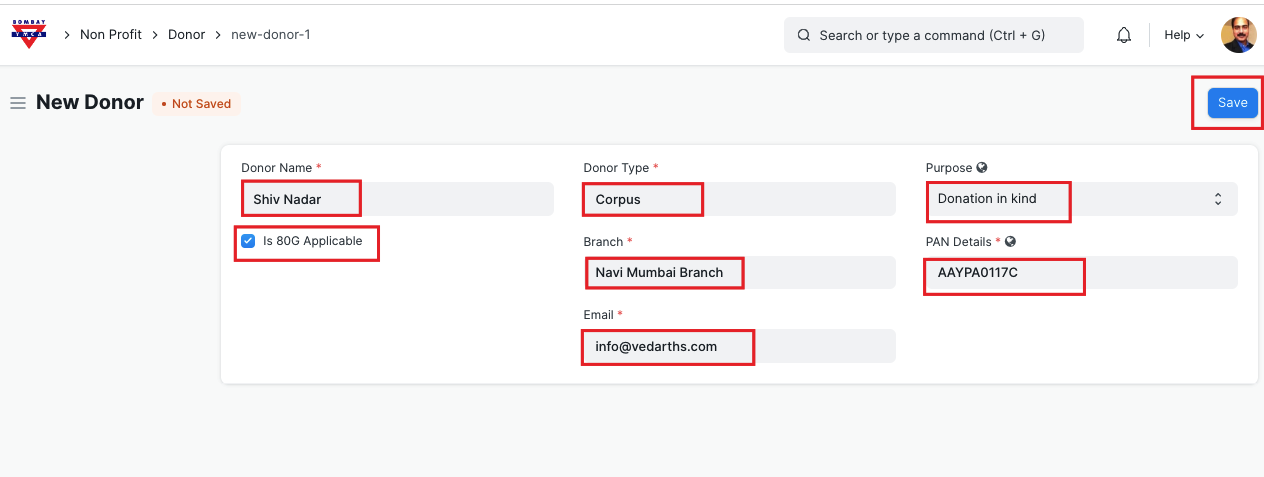Click the globe icon beside PAN Details
The width and height of the screenshot is (1264, 477).
[x=1010, y=242]
